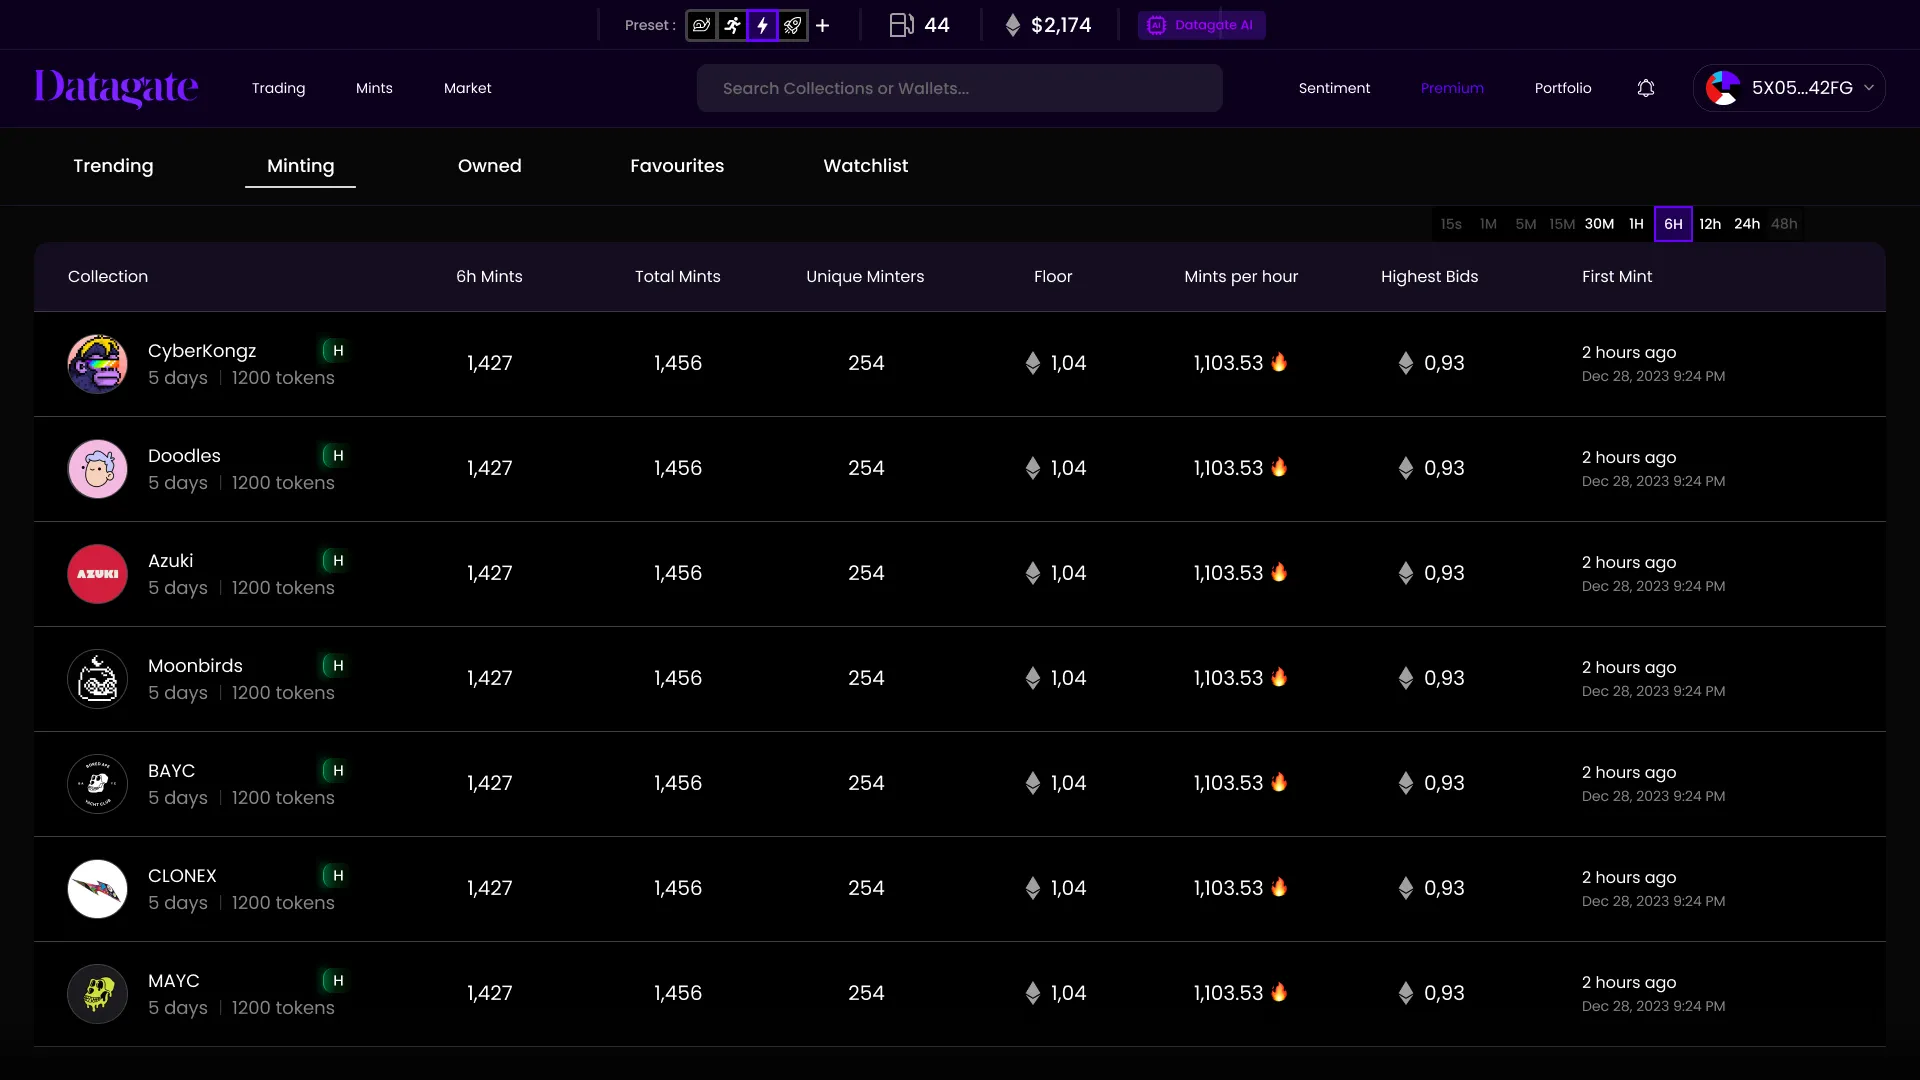
Task: Switch to the Favourites tab
Action: pos(677,166)
